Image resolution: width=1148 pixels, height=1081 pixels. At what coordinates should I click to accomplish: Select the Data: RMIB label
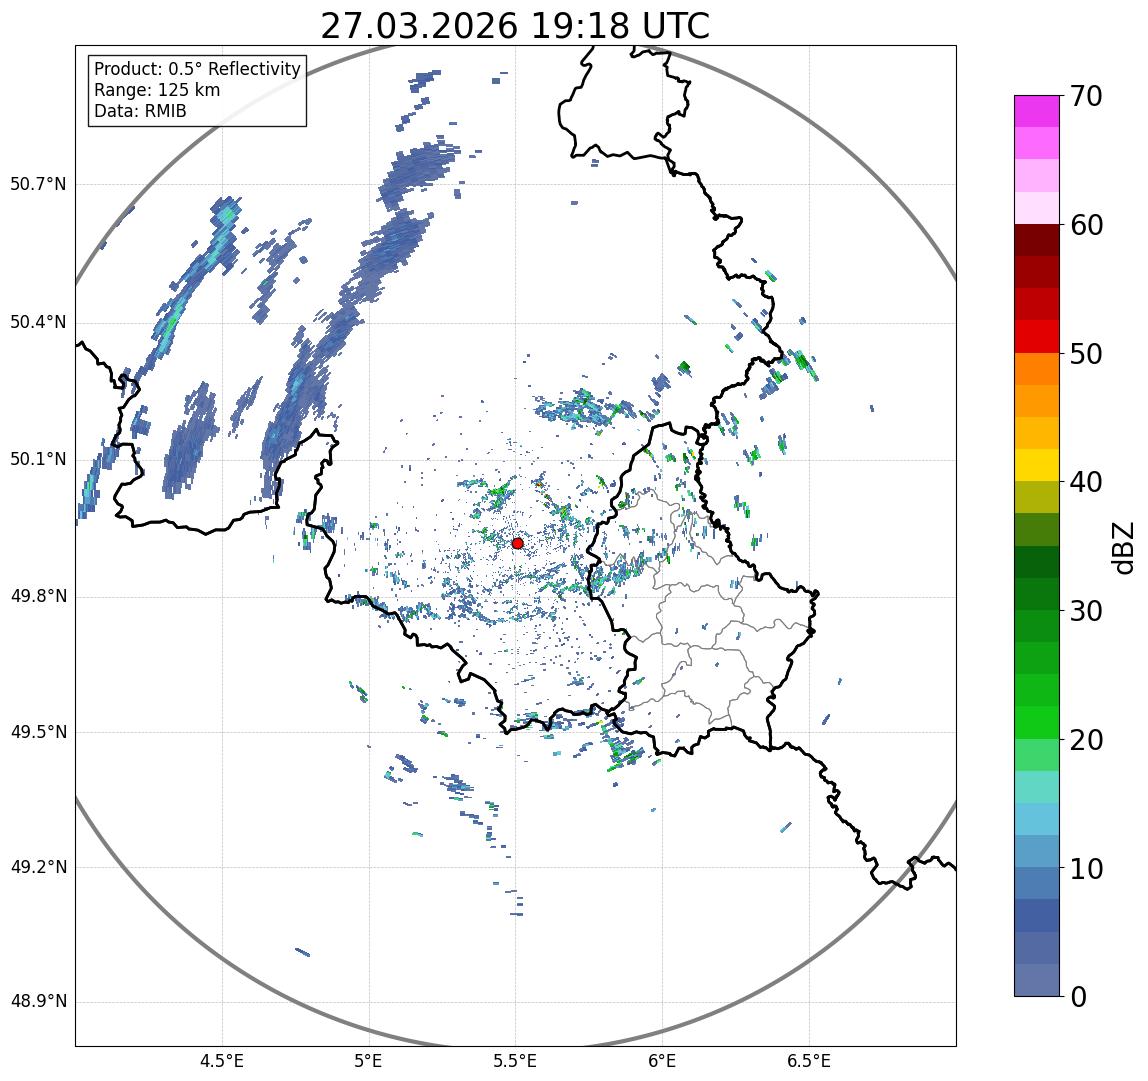pos(141,111)
